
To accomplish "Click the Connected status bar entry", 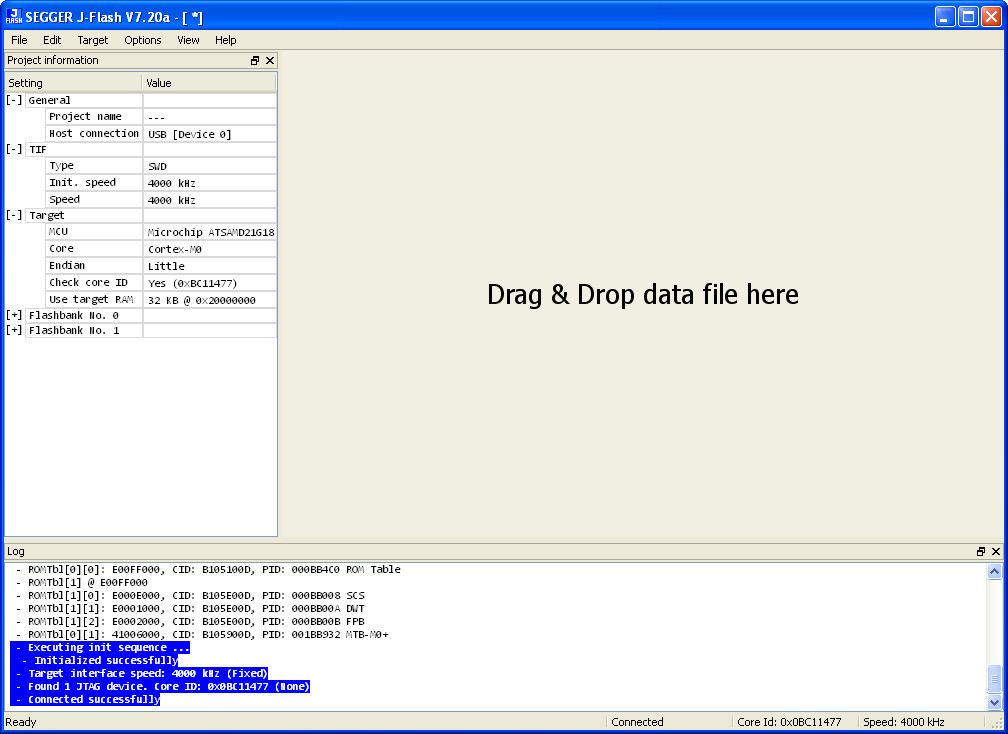I will click(x=637, y=722).
